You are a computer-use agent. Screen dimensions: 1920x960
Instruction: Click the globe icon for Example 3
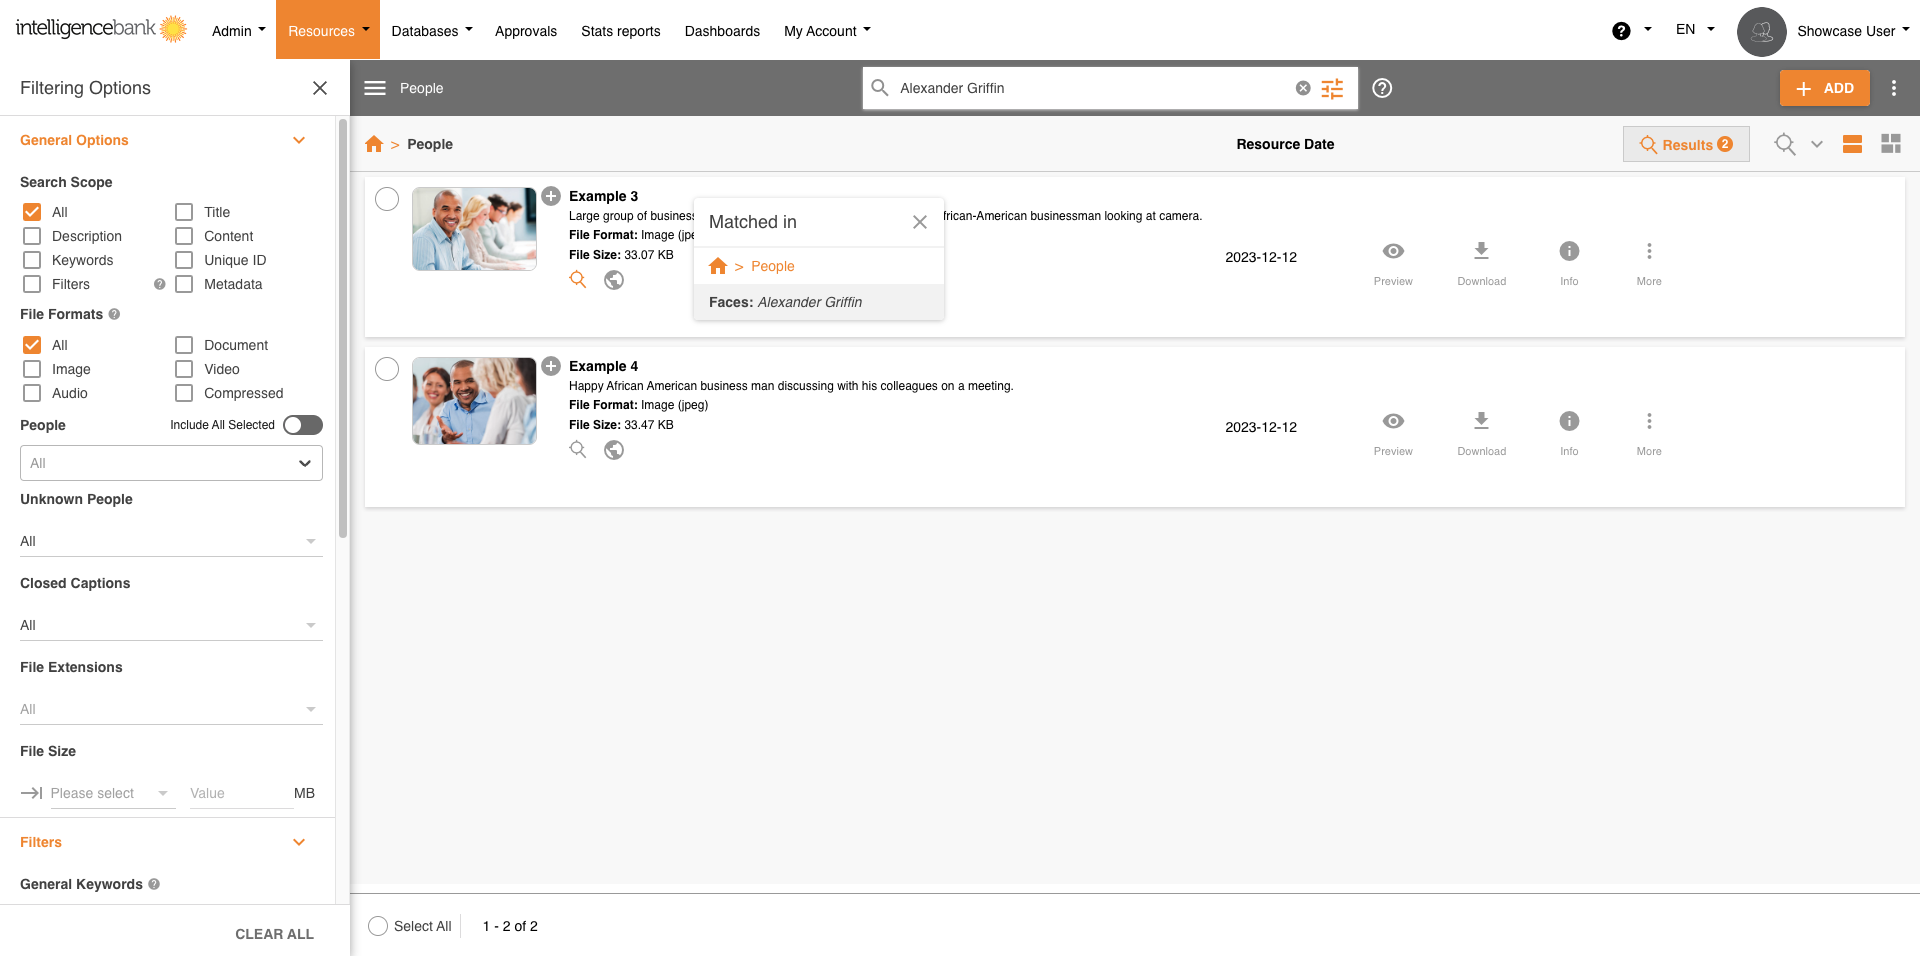pos(614,280)
